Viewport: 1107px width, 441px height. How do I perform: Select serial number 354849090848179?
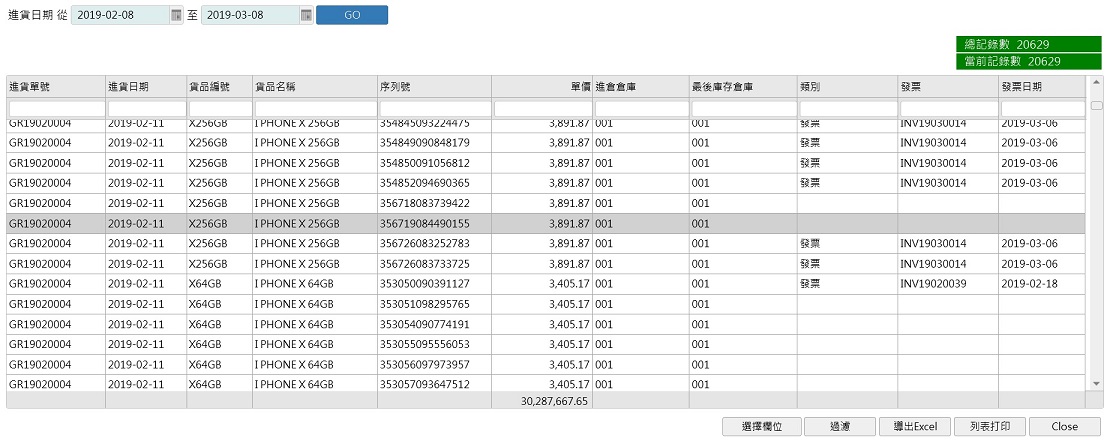pyautogui.click(x=424, y=143)
